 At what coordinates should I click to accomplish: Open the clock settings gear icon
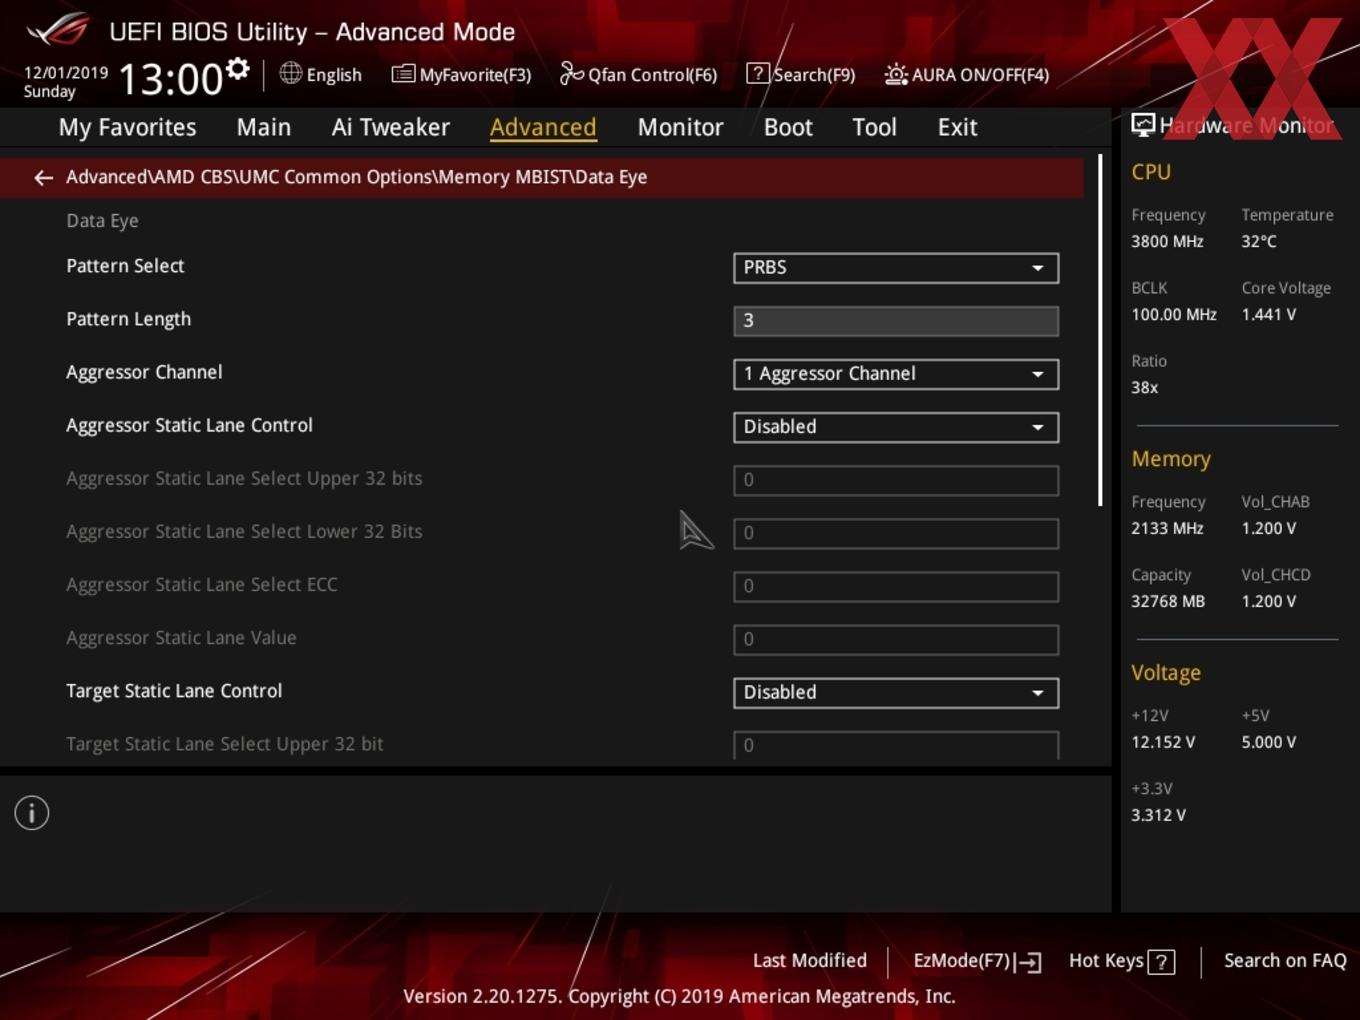[x=238, y=68]
